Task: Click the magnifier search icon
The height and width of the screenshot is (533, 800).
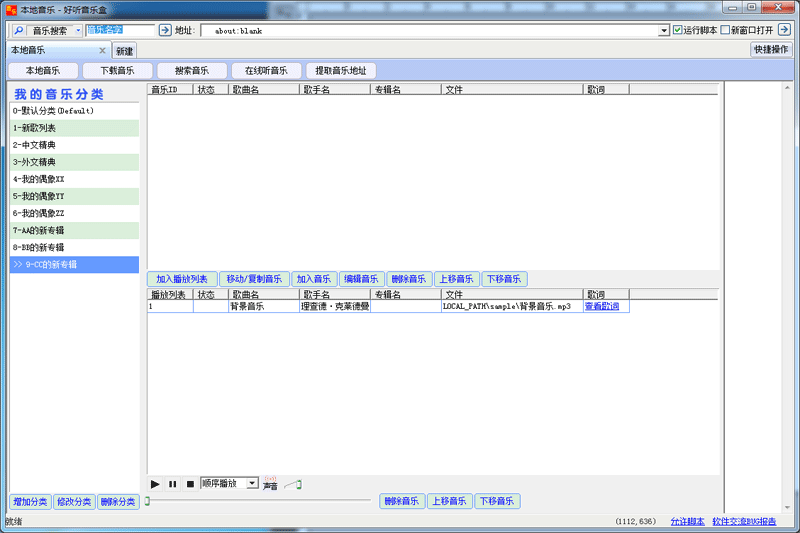Action: point(18,31)
